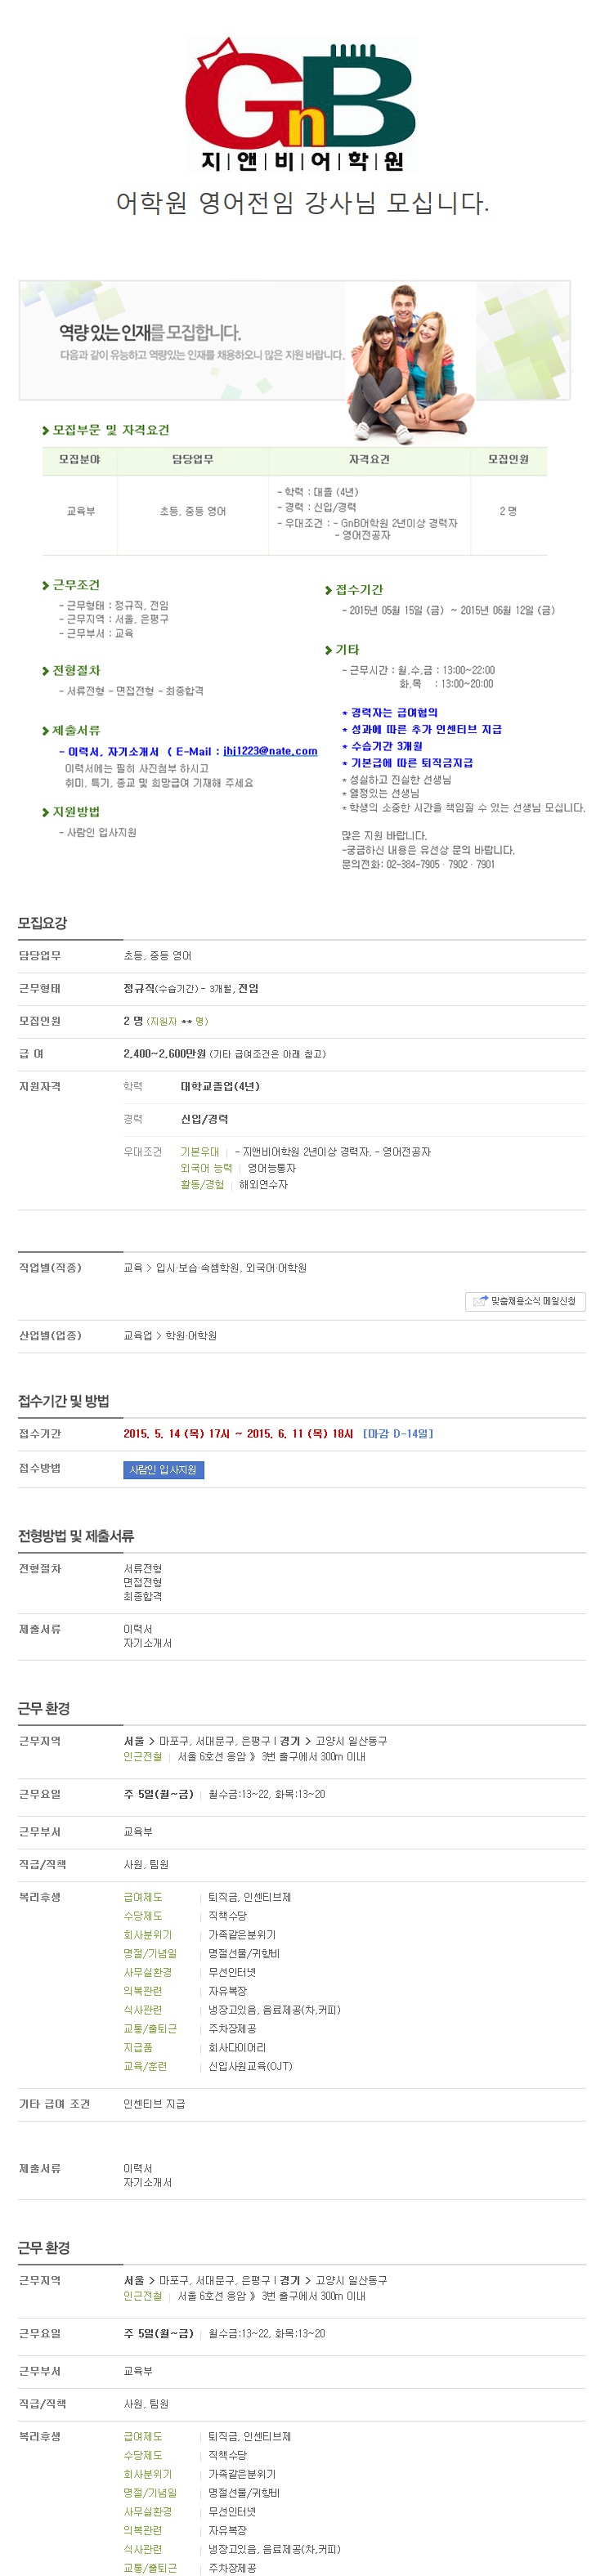Click the first 식사관련 welfare category label

(142, 2009)
